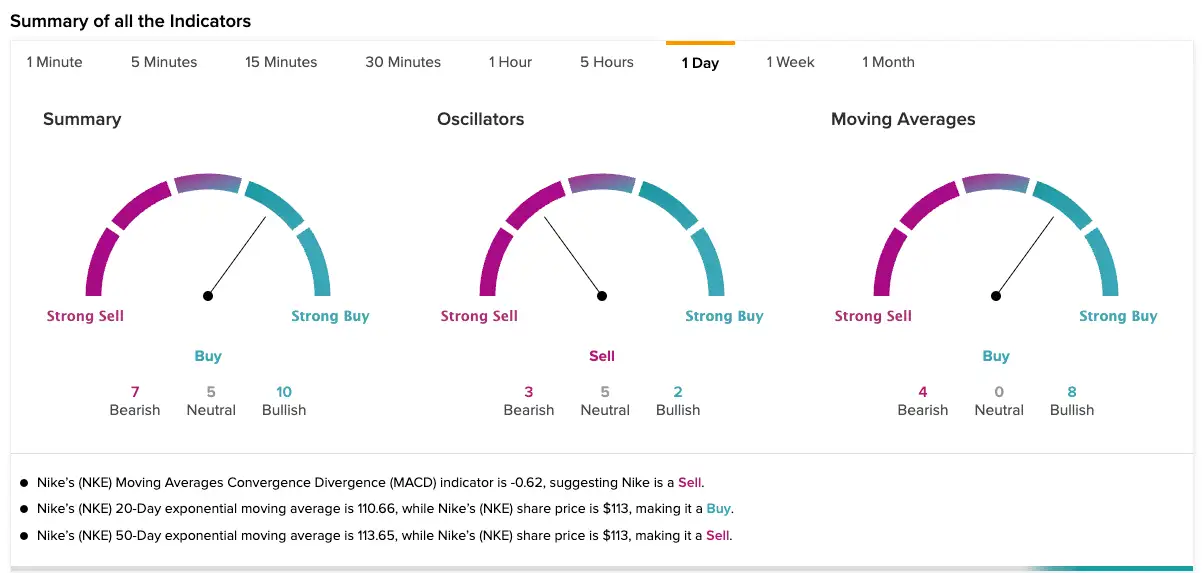Image resolution: width=1204 pixels, height=573 pixels.
Task: Click the Oscillators gauge dial
Action: coord(602,237)
